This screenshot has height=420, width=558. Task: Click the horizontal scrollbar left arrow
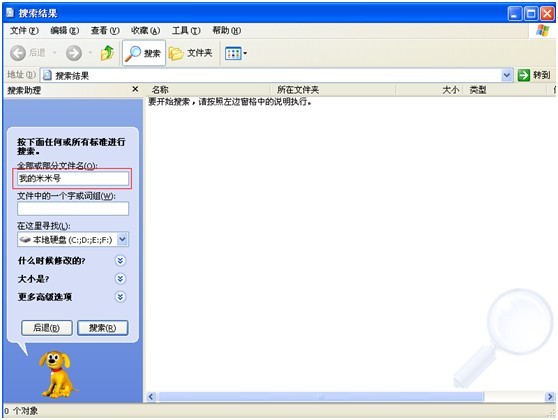pos(151,396)
